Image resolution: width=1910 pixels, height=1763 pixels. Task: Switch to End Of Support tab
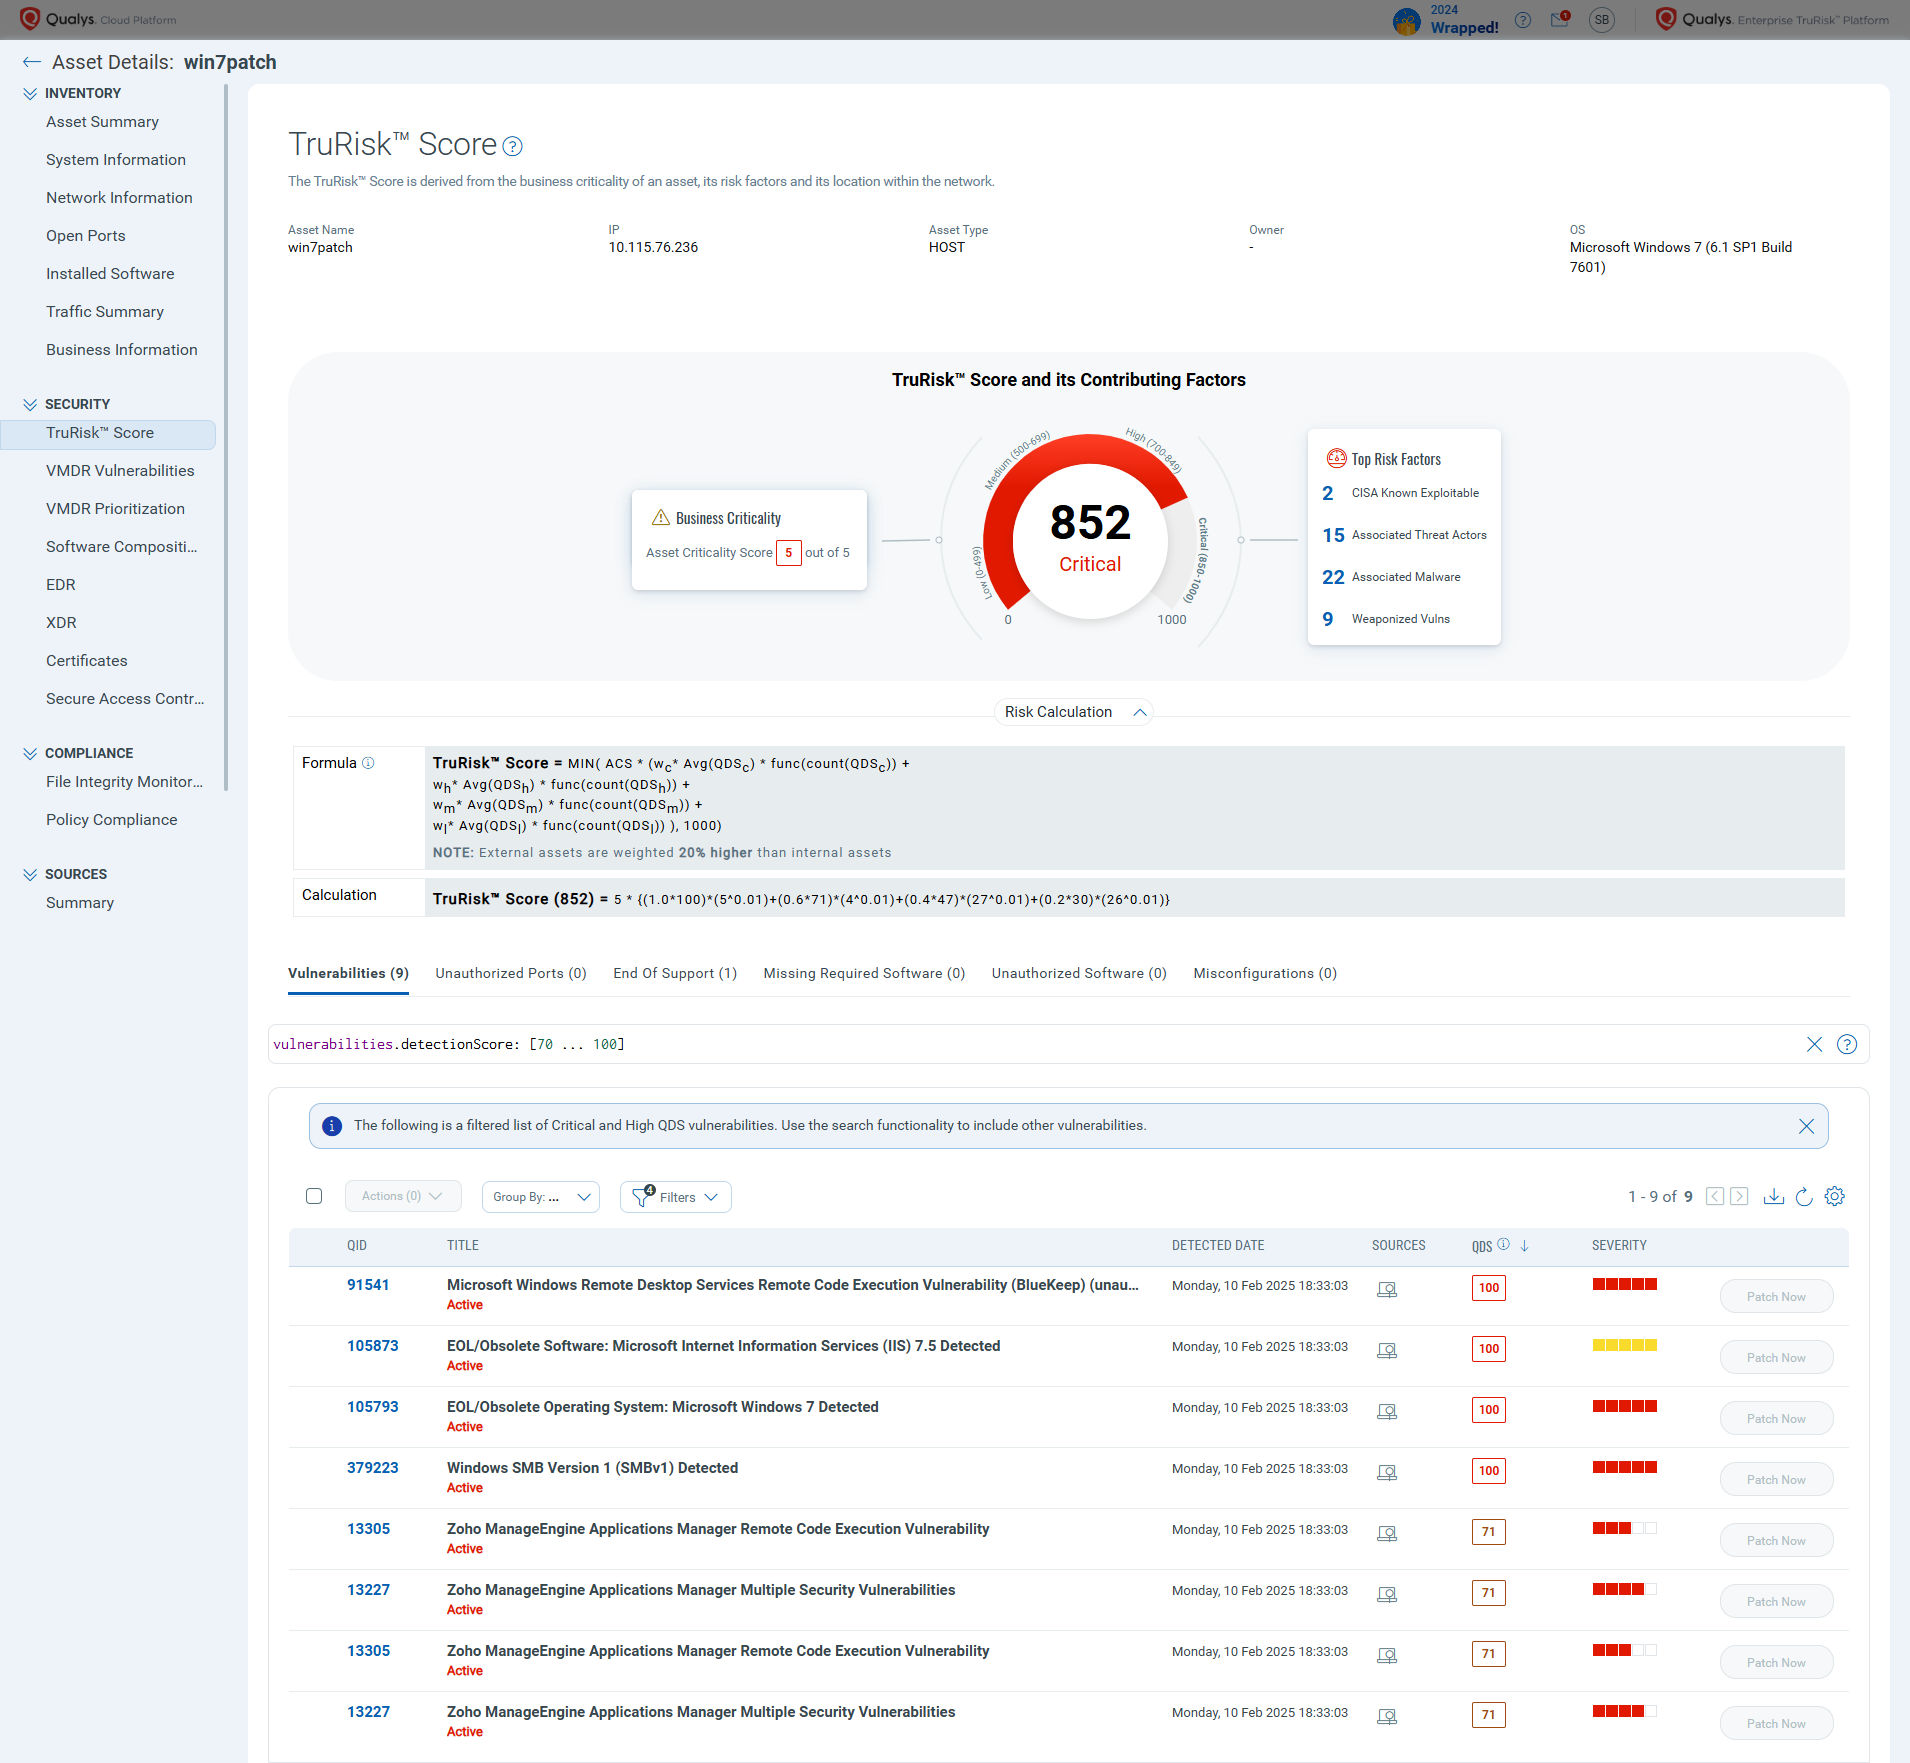pos(674,973)
